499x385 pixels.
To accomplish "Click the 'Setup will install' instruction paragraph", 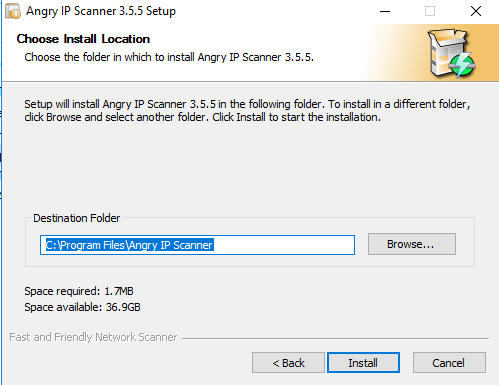I will pos(247,111).
